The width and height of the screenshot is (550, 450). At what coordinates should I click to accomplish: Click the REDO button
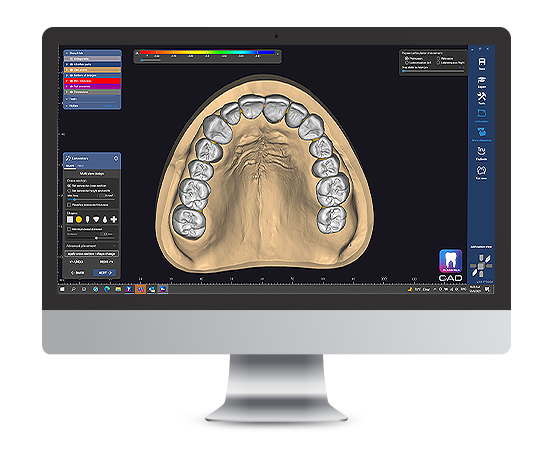(106, 262)
